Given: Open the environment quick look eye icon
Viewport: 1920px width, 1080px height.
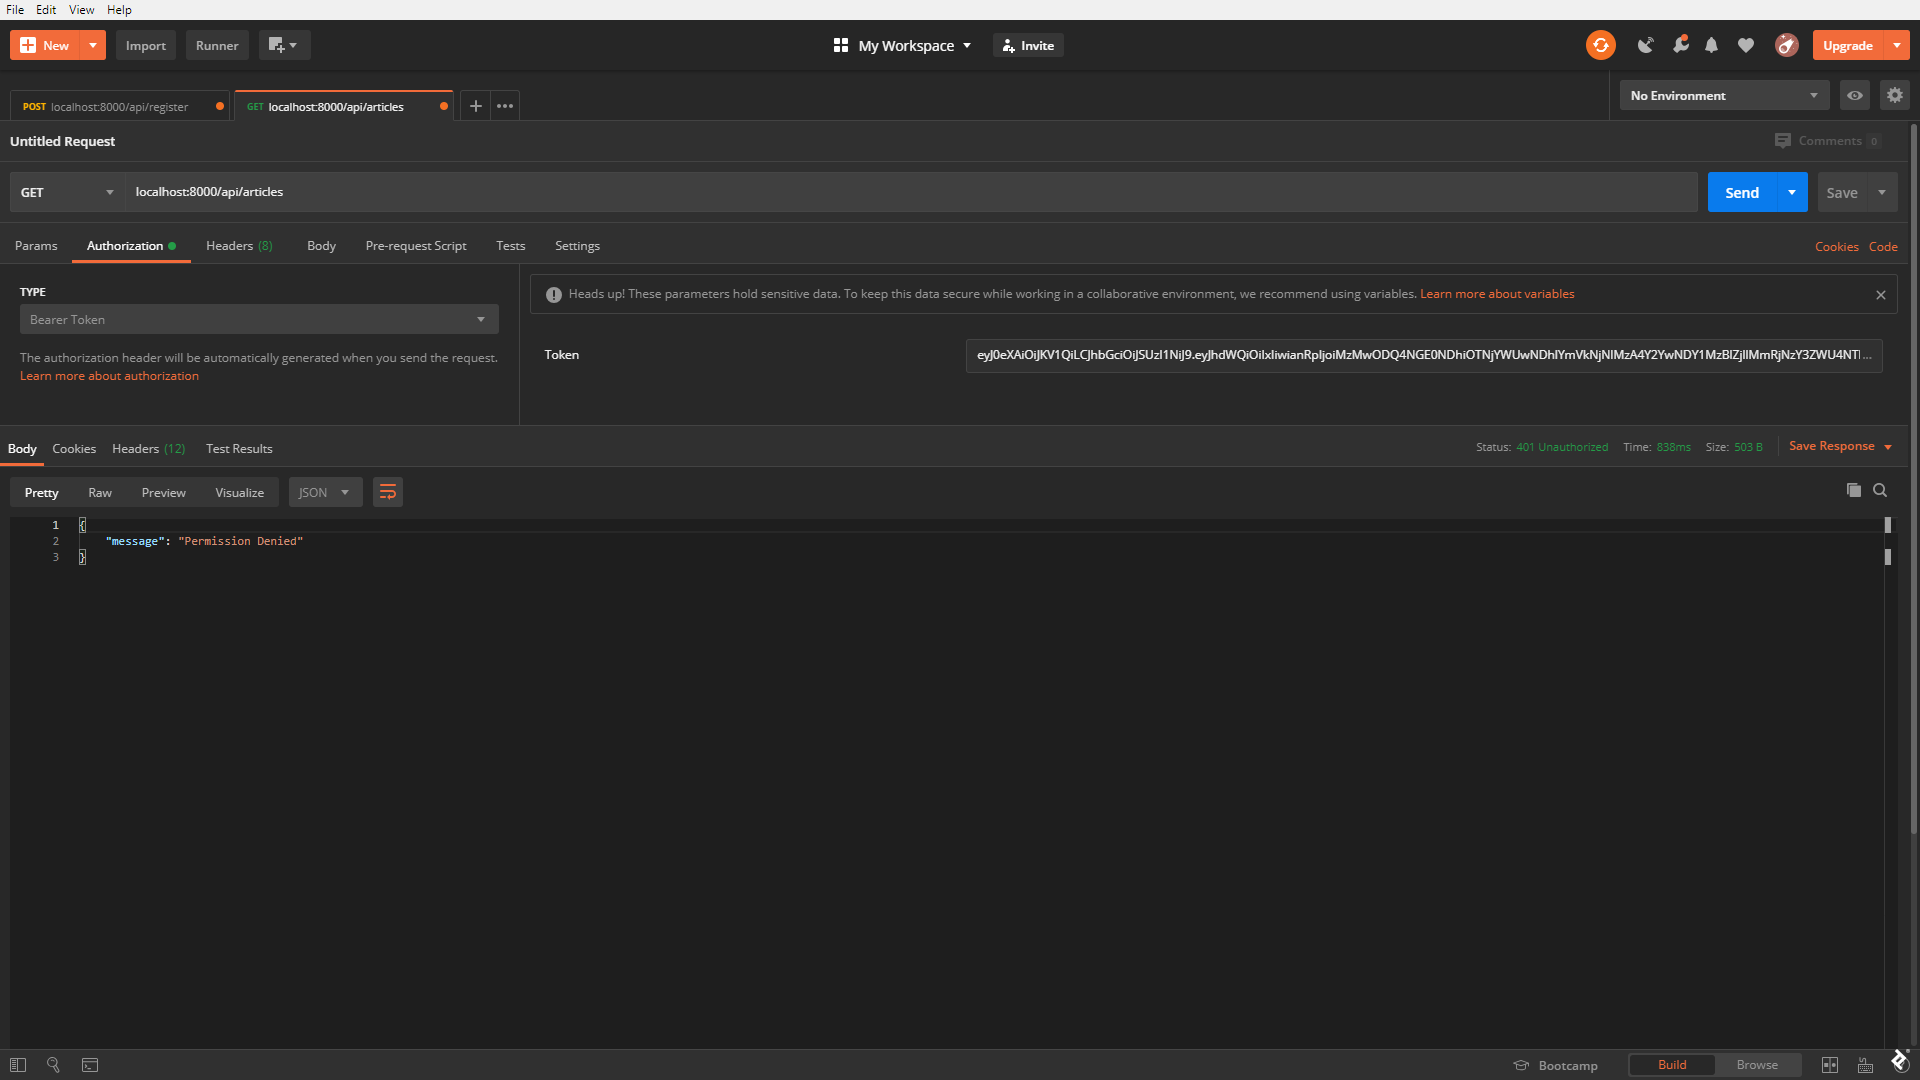Looking at the screenshot, I should 1854,95.
